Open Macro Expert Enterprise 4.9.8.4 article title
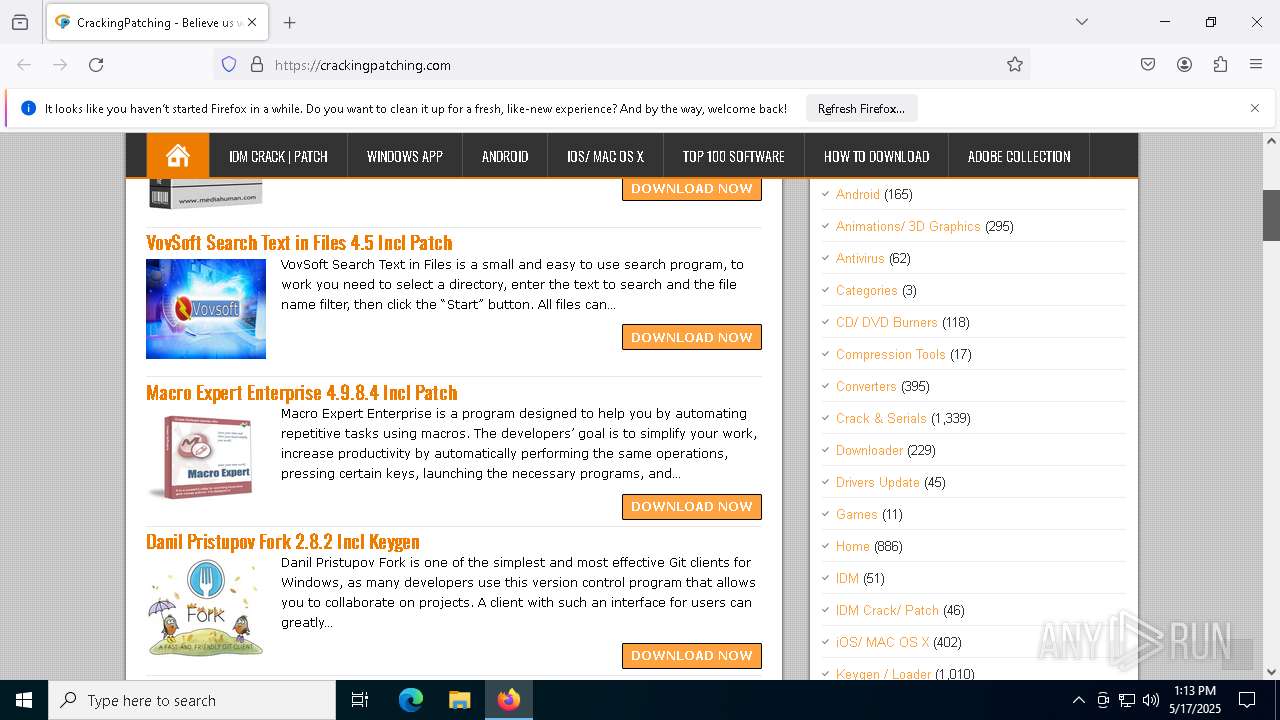1280x720 pixels. (302, 392)
